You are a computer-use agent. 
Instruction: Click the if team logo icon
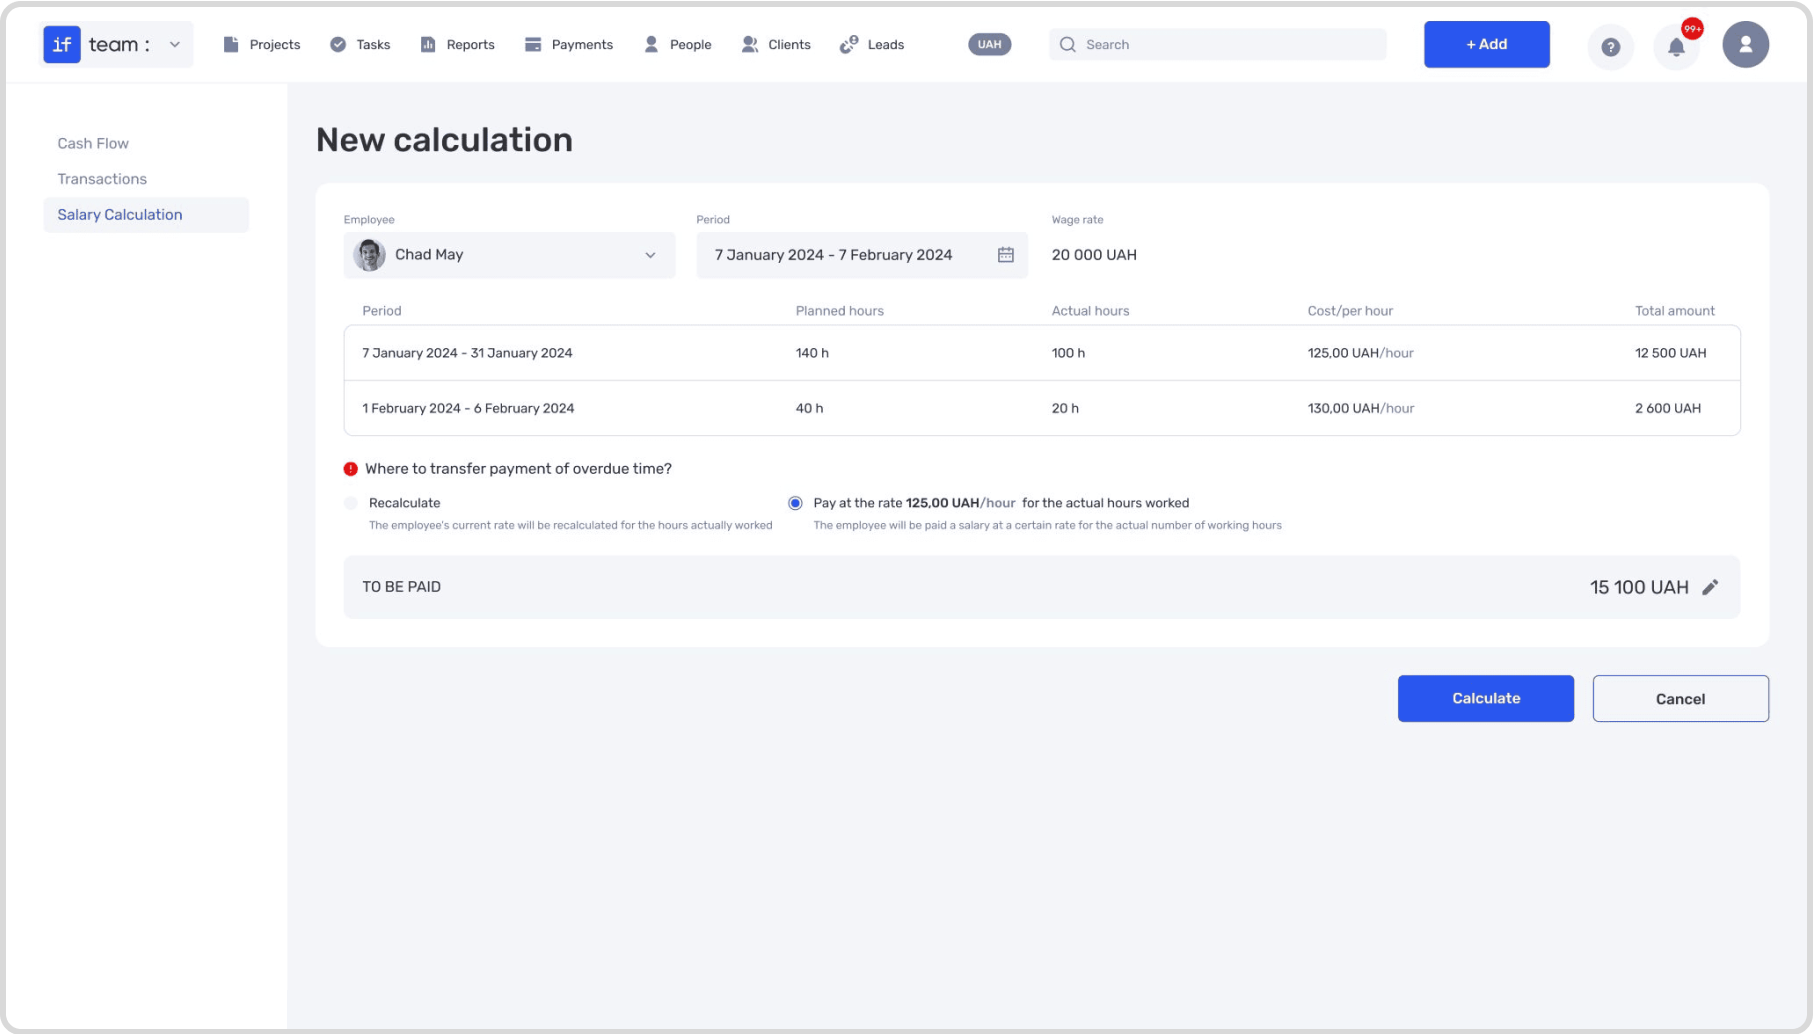click(x=62, y=44)
